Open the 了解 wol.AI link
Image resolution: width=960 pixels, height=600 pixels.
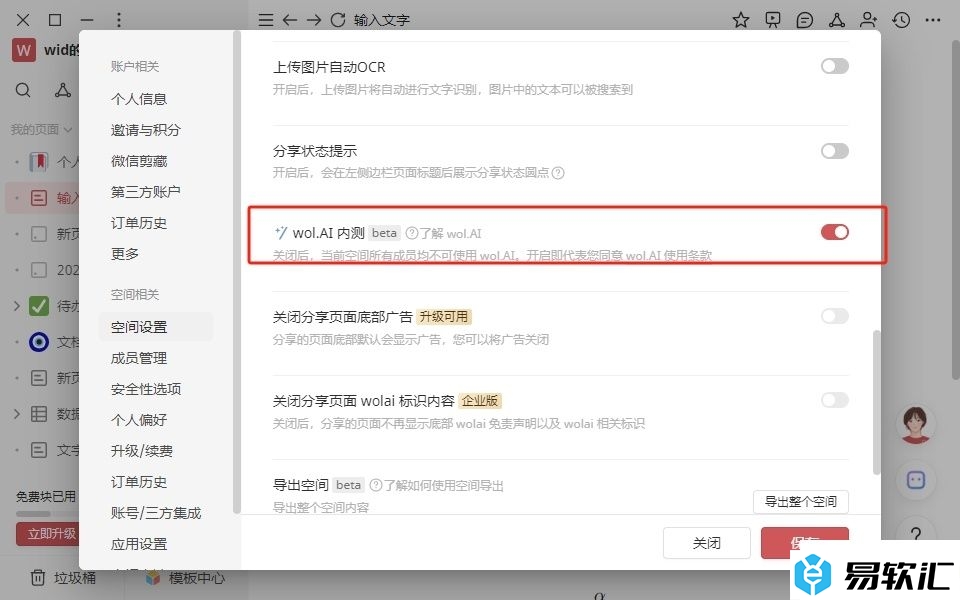(x=451, y=233)
